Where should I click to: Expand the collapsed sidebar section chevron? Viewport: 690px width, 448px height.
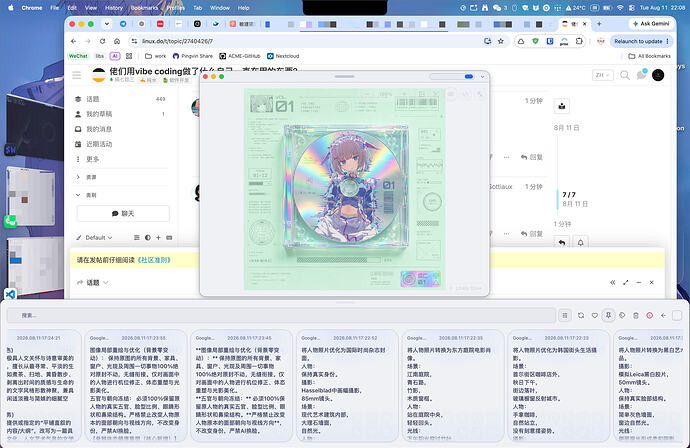(x=78, y=177)
